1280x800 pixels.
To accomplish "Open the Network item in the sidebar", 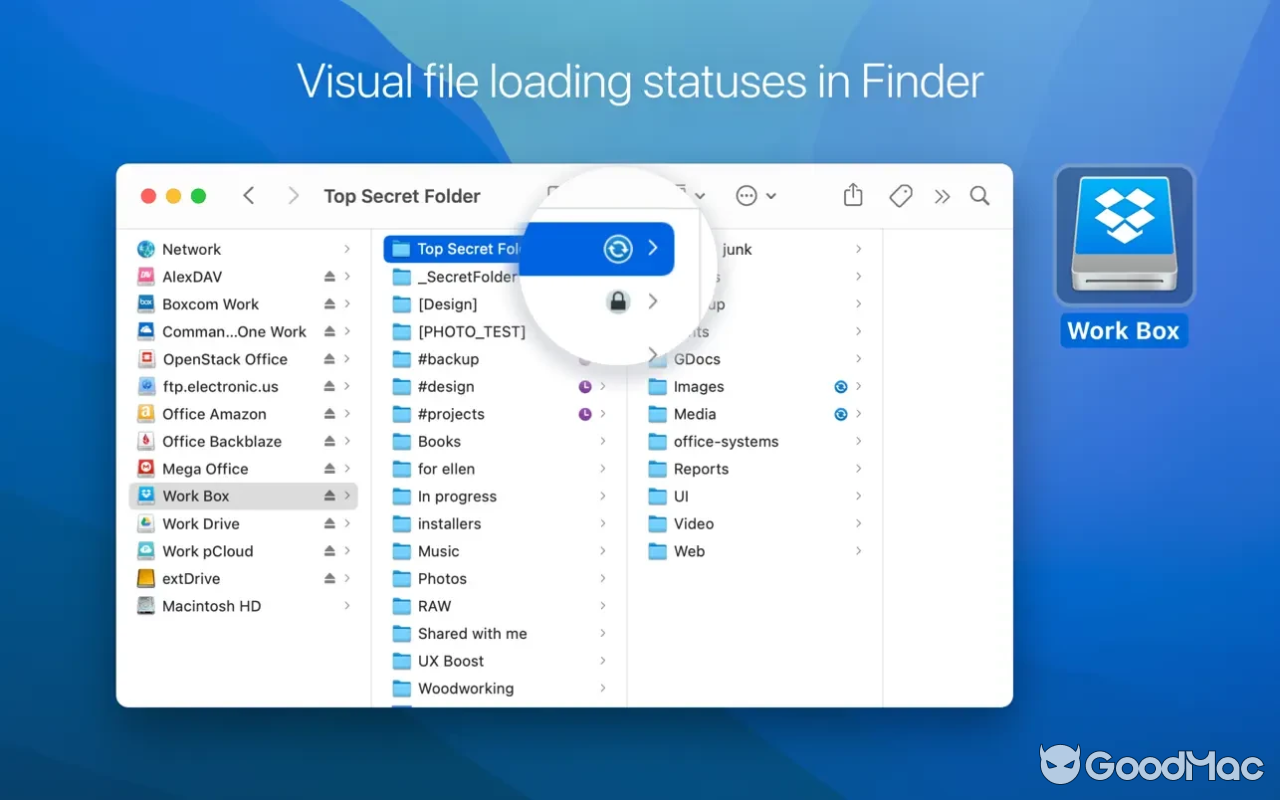I will 191,248.
